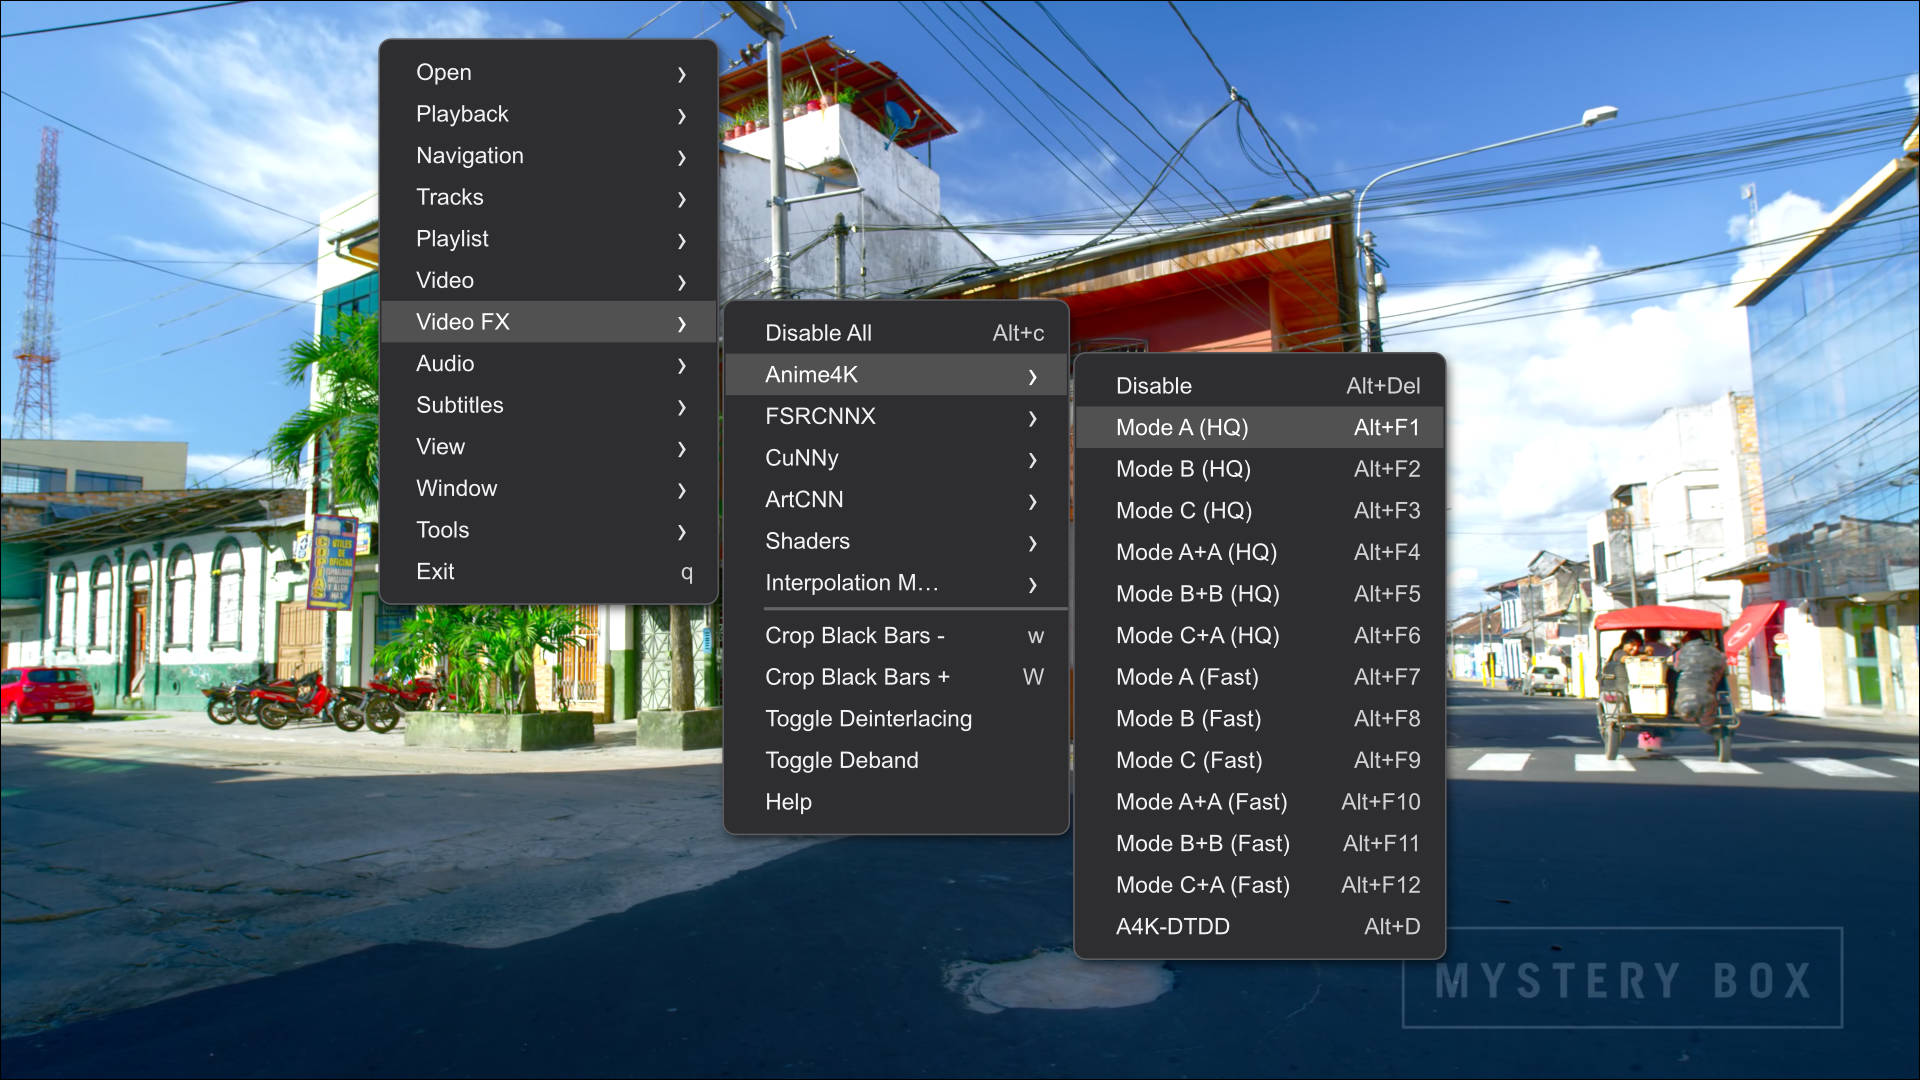Expand the Tracks menu entry
Image resolution: width=1920 pixels, height=1080 pixels.
click(549, 198)
